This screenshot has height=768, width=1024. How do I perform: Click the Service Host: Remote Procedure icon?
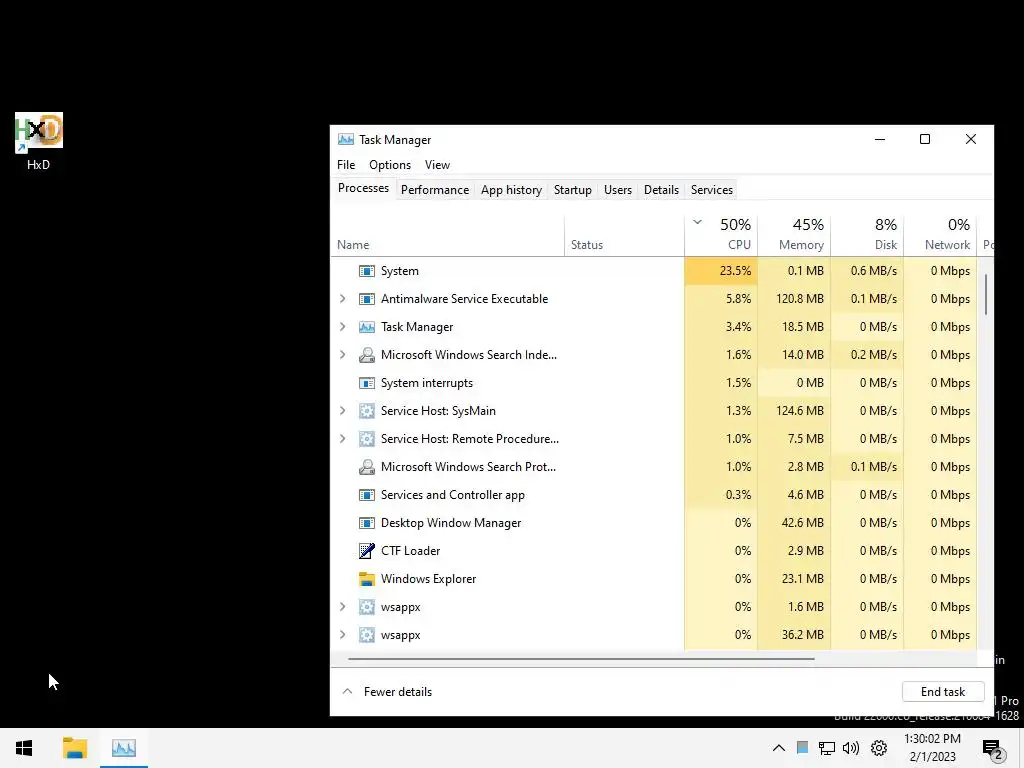tap(367, 439)
